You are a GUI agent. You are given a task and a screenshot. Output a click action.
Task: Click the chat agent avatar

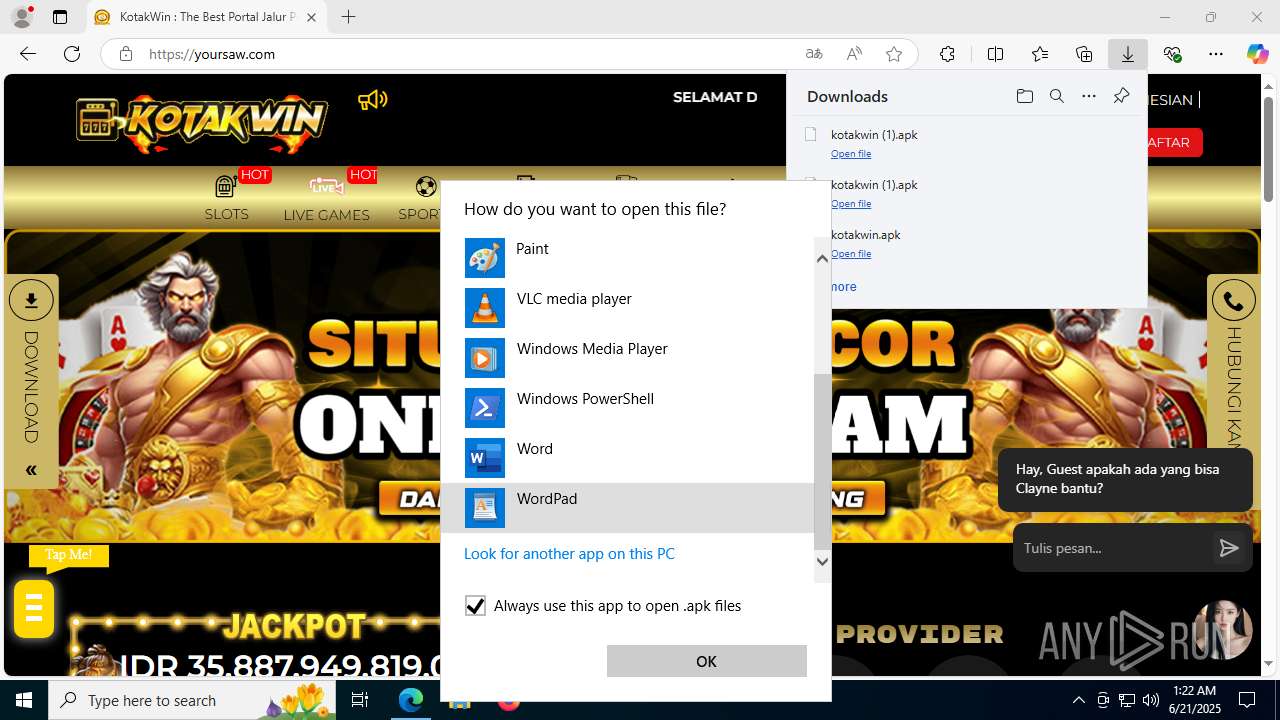[1223, 629]
